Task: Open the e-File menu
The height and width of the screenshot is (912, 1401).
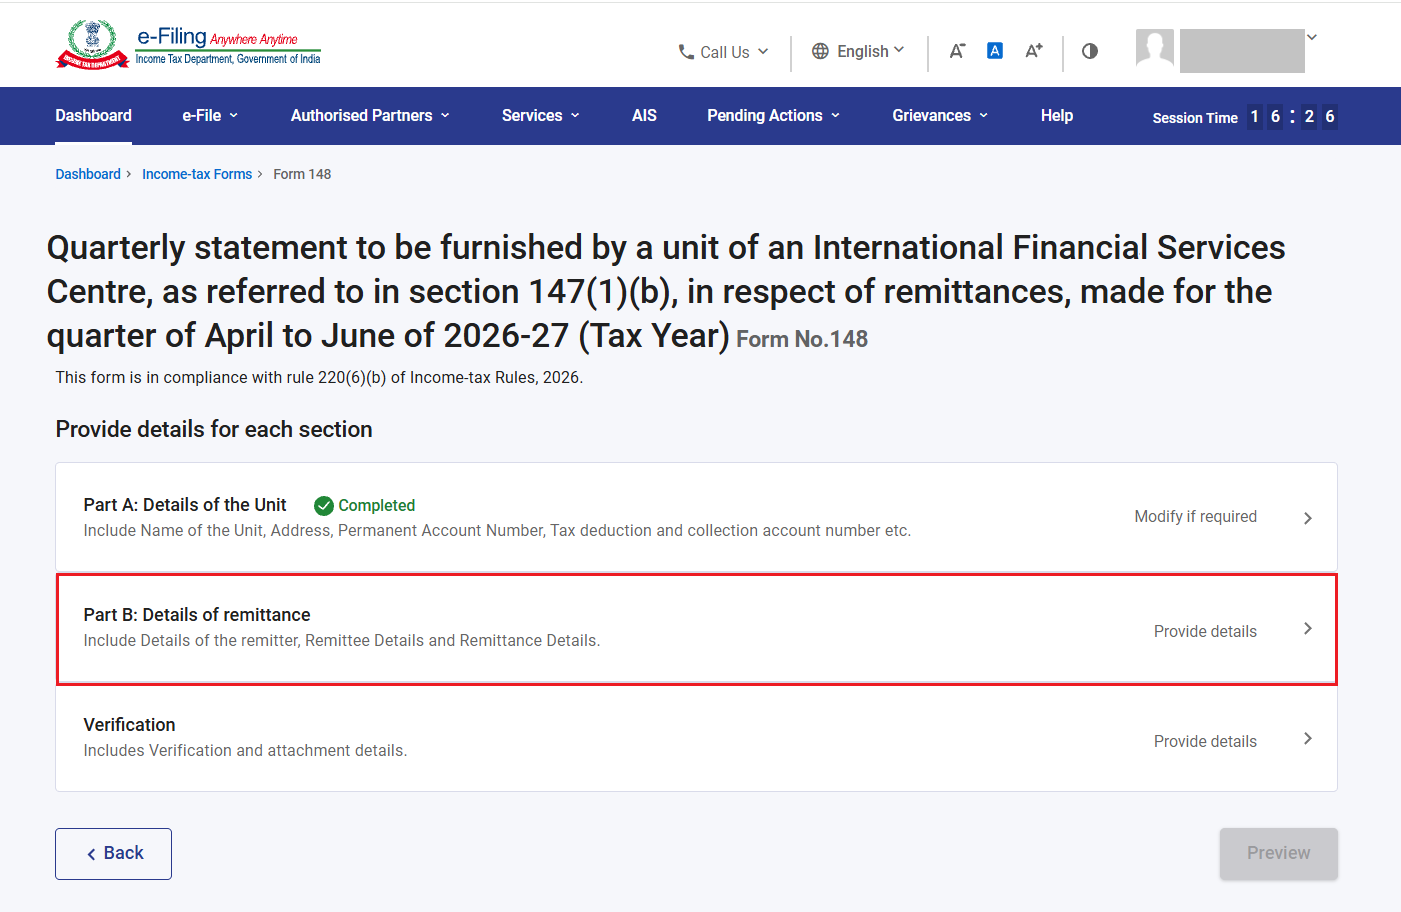Action: point(210,116)
